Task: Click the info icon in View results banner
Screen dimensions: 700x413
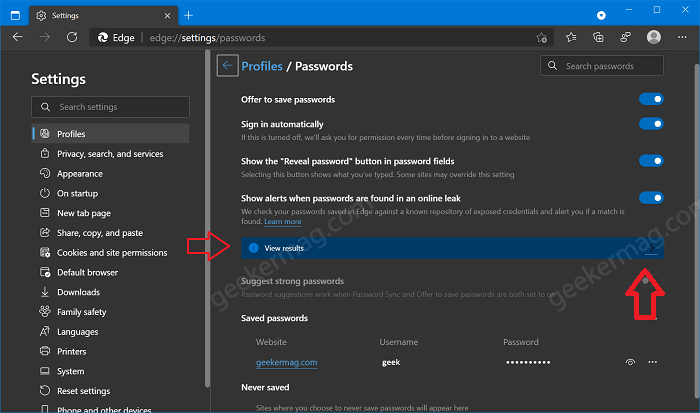Action: (254, 248)
